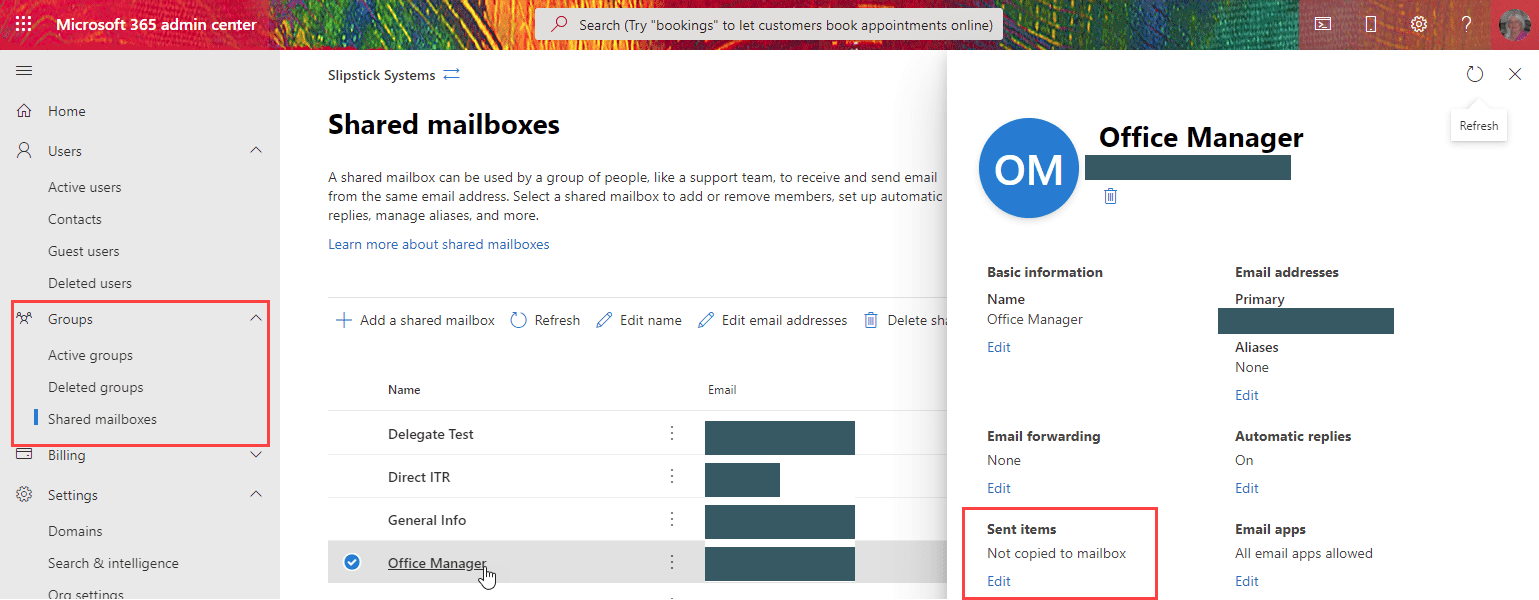Select the Direct ITR mailbox
The height and width of the screenshot is (600, 1539).
tap(419, 477)
